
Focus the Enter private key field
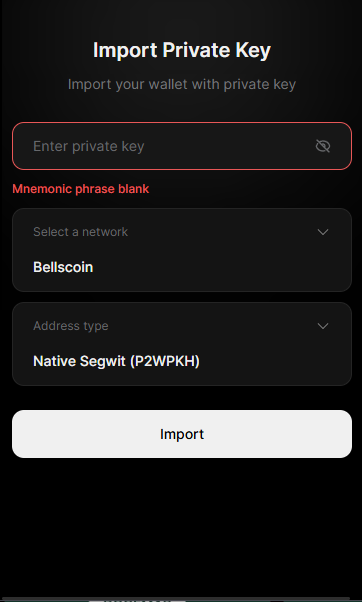point(182,146)
